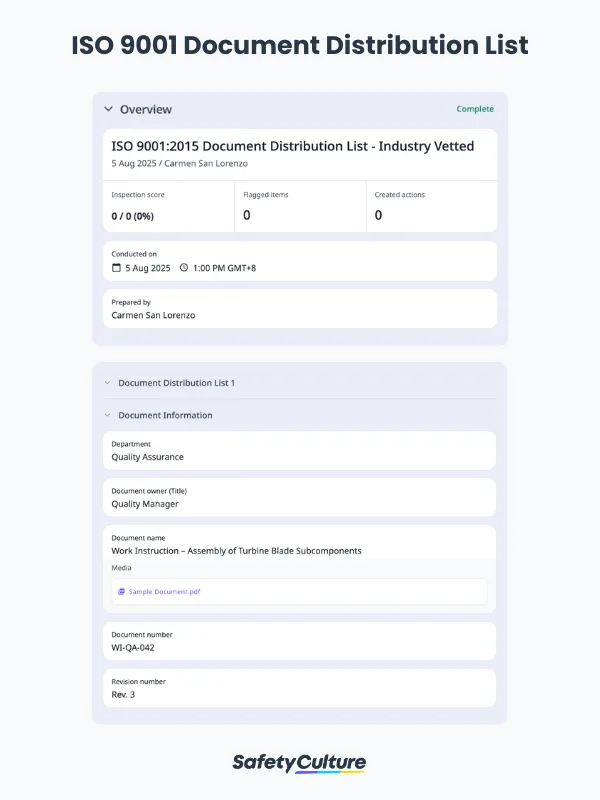Image resolution: width=600 pixels, height=800 pixels.
Task: Select the Overview section header
Action: (x=146, y=109)
